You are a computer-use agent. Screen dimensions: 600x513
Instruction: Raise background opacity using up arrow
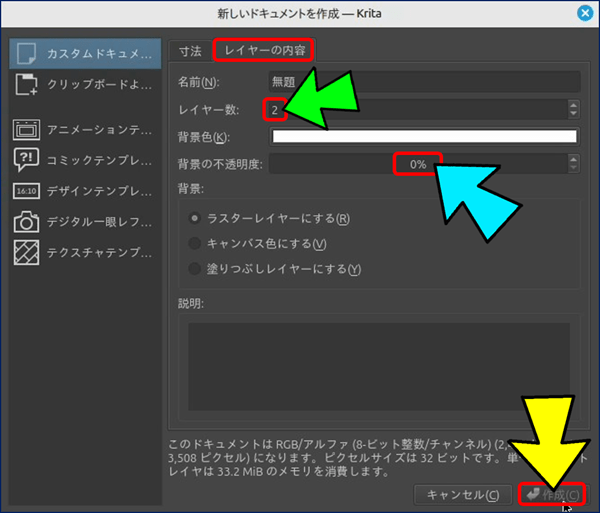573,158
